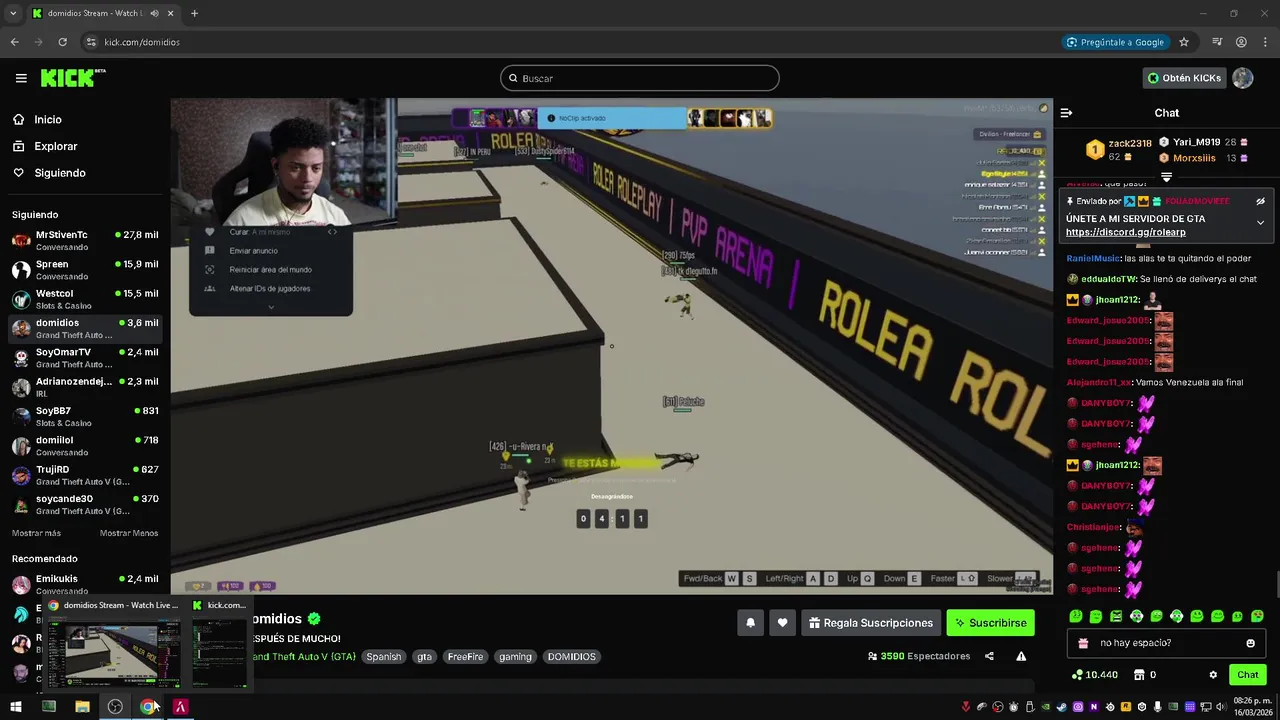Image resolution: width=1280 pixels, height=720 pixels.
Task: Click Mostrar Menos in the Siguiendo list
Action: point(129,533)
